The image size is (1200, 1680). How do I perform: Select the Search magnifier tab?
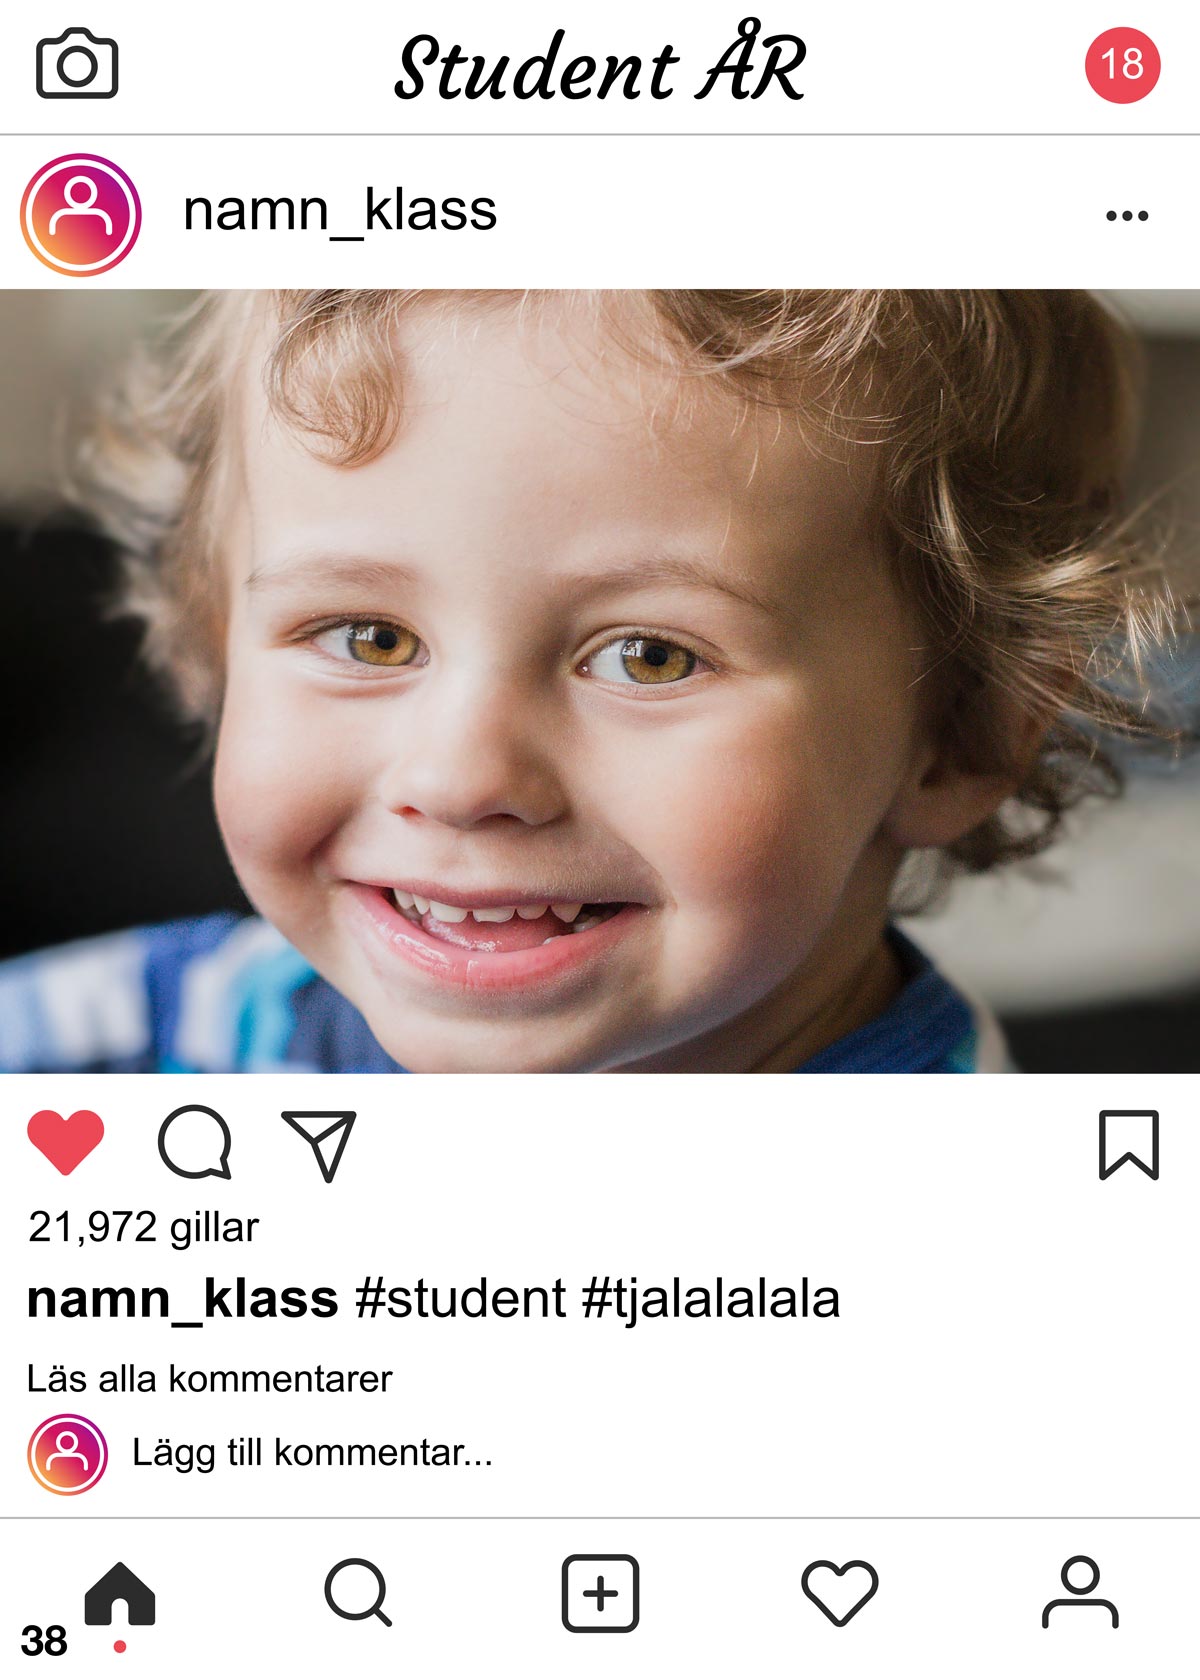pyautogui.click(x=358, y=1592)
